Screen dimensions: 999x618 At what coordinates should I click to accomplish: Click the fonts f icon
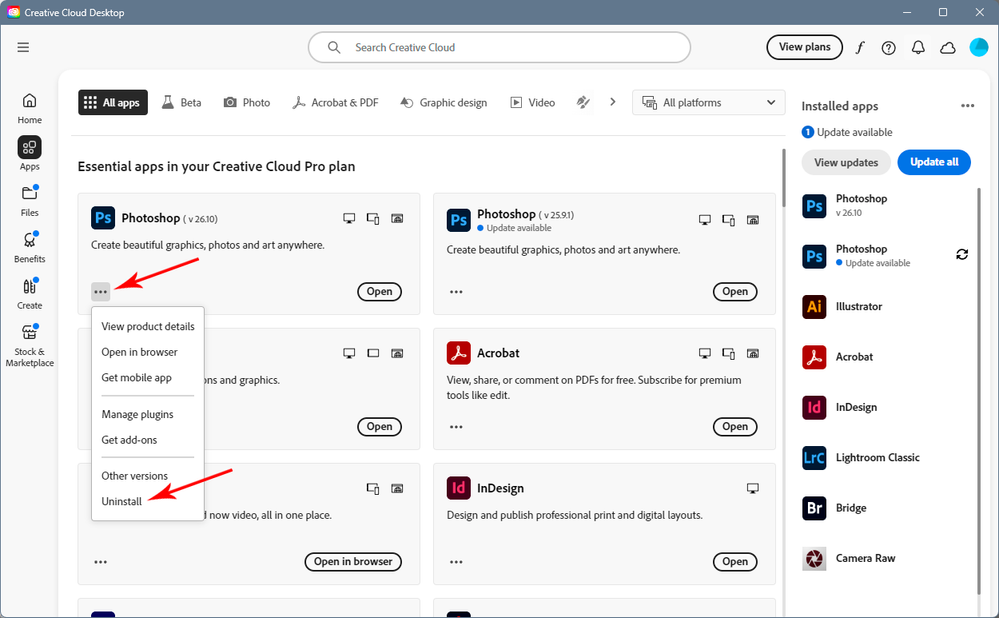point(859,47)
